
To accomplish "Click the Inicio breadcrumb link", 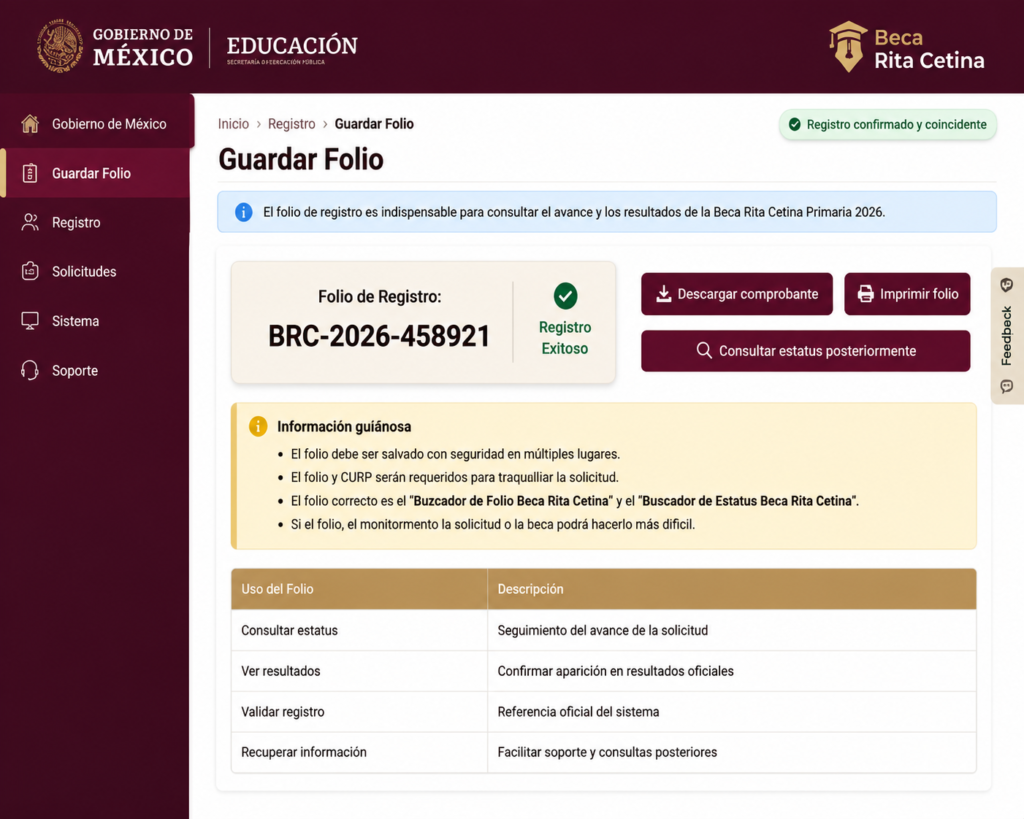I will (233, 123).
